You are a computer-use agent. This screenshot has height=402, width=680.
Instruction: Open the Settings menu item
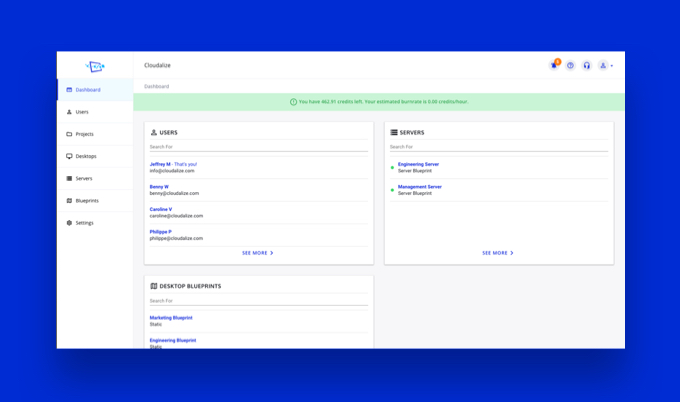pos(95,222)
